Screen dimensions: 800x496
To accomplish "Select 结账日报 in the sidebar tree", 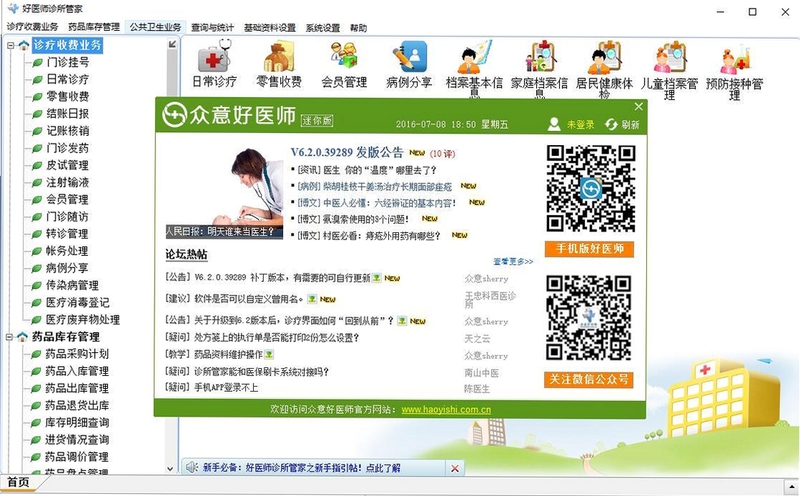I will (x=68, y=113).
